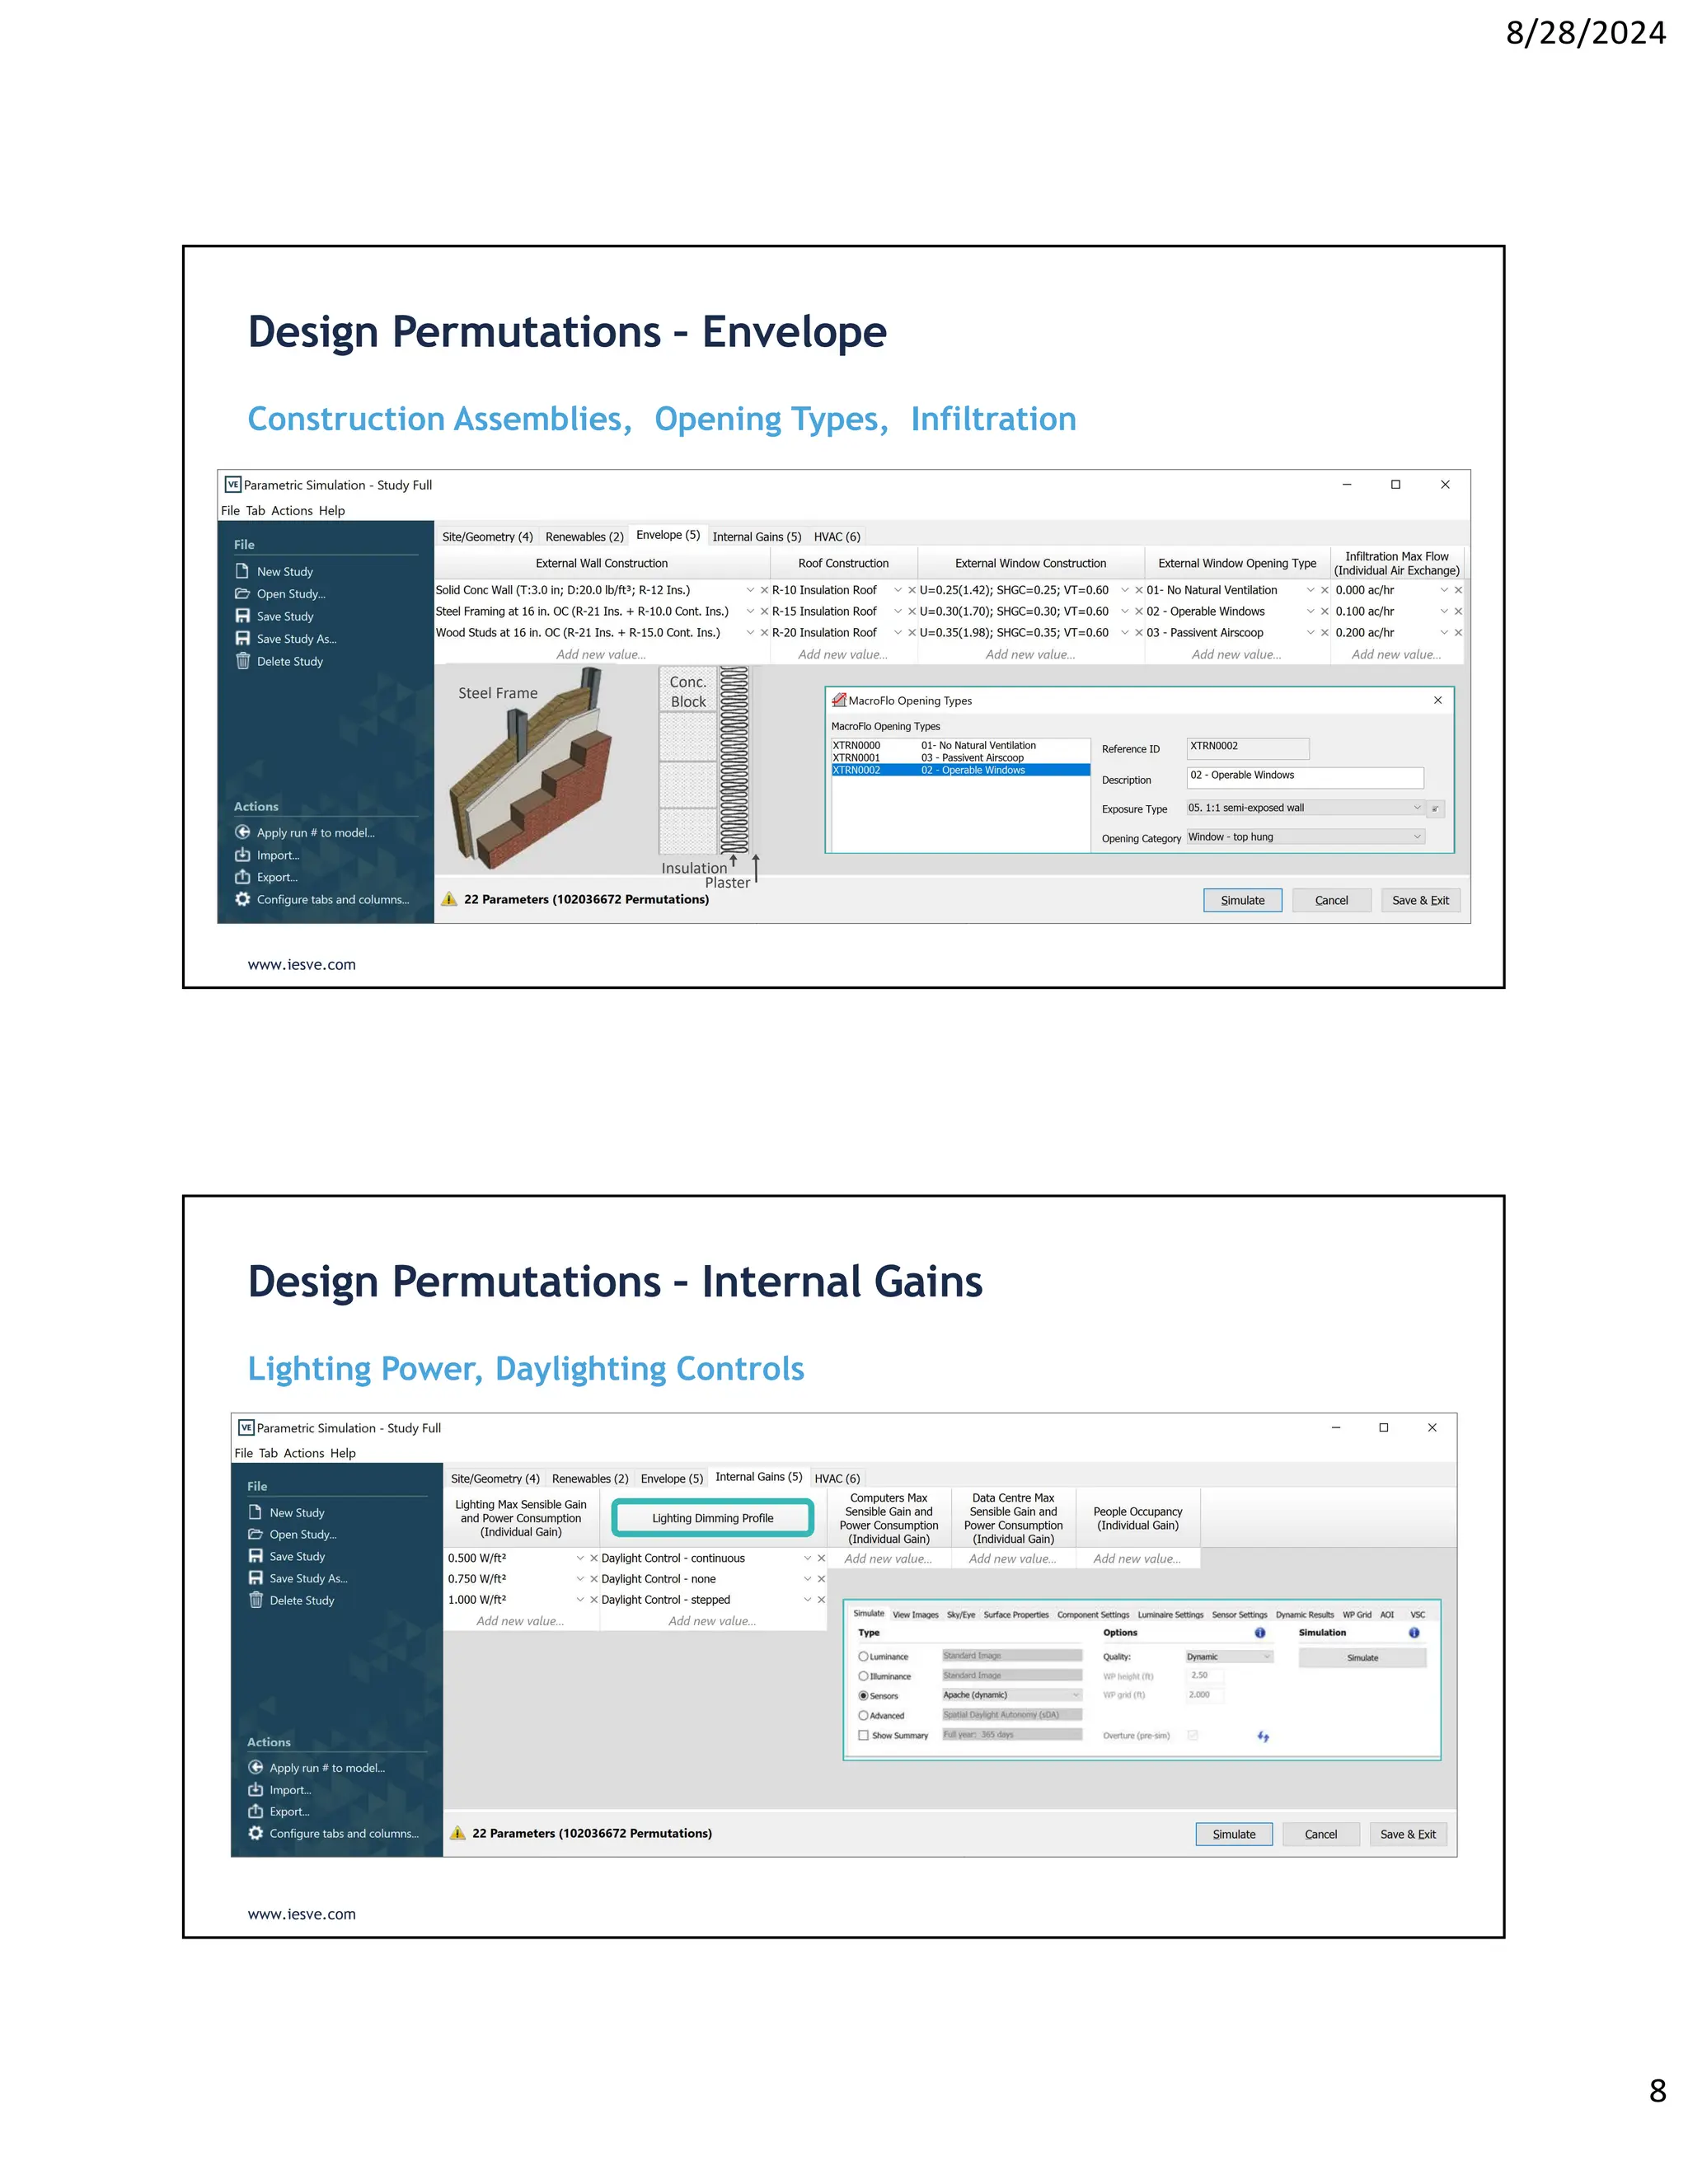Select the Advanced radio button
Image resolution: width=1688 pixels, height=2184 pixels.
coord(863,1716)
